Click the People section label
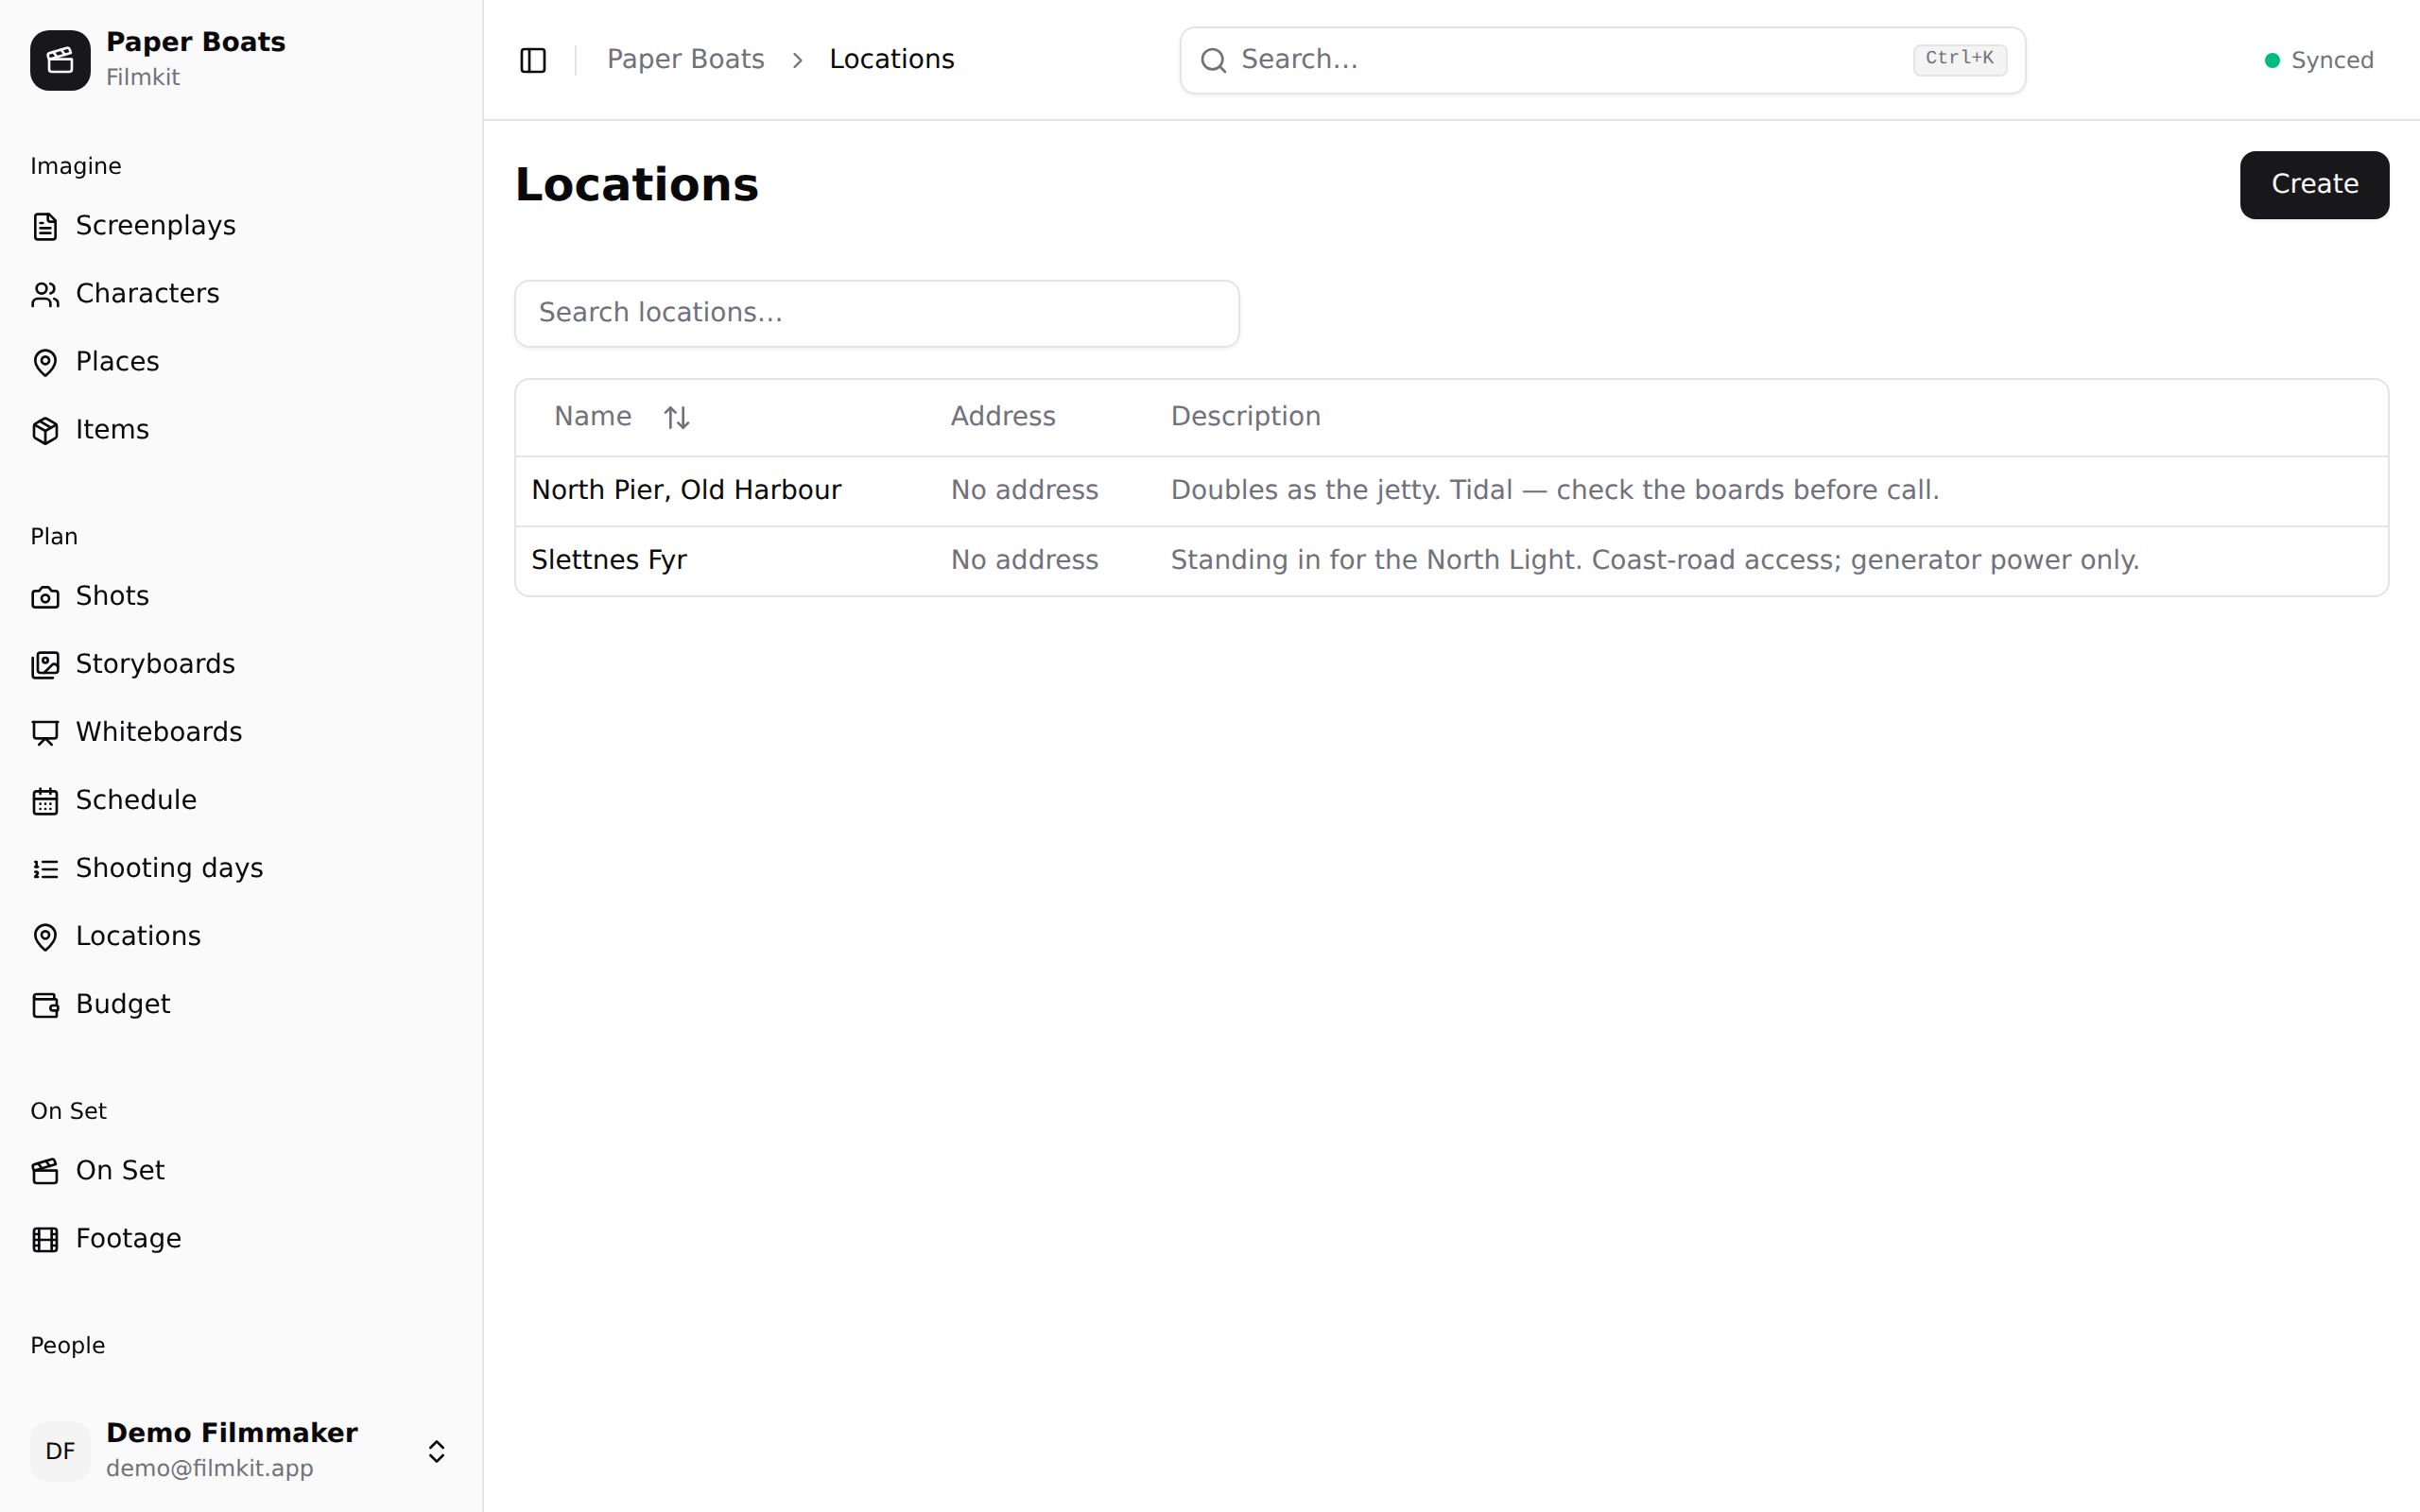This screenshot has width=2420, height=1512. point(67,1346)
